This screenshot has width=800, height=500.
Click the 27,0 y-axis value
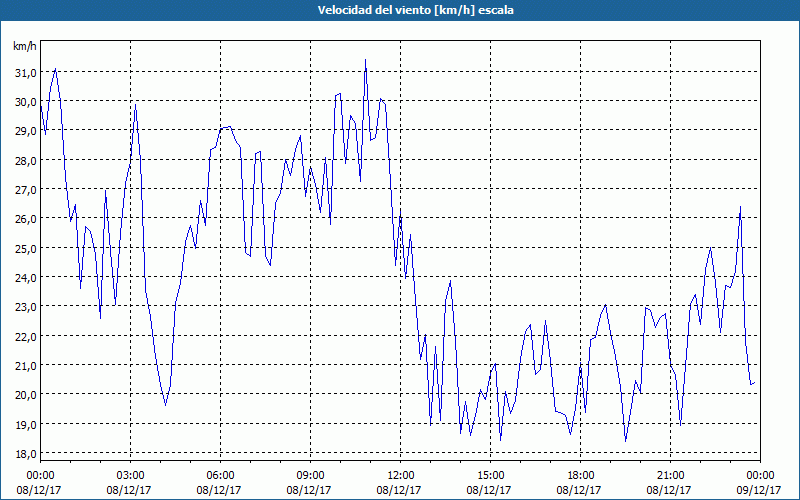tap(26, 190)
